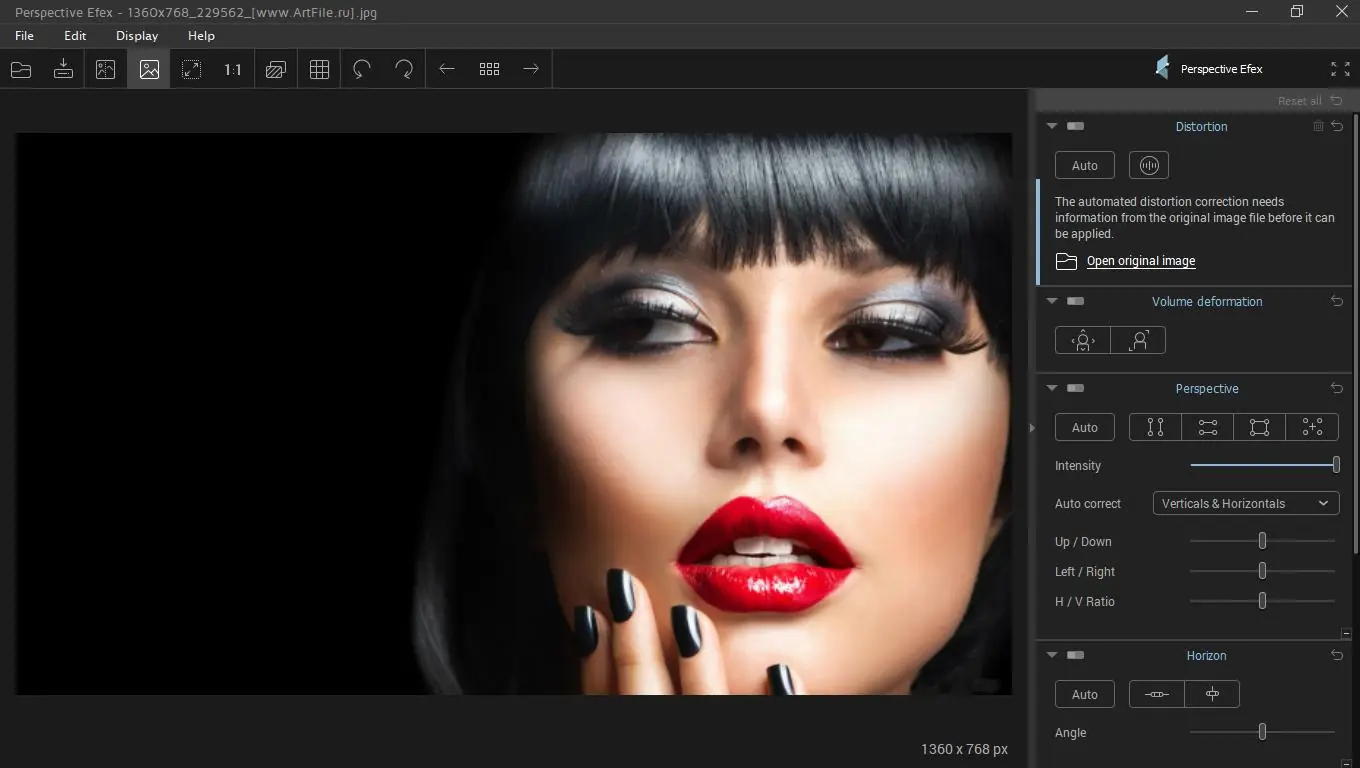Click the 8-point perspective tool icon

pos(1312,427)
